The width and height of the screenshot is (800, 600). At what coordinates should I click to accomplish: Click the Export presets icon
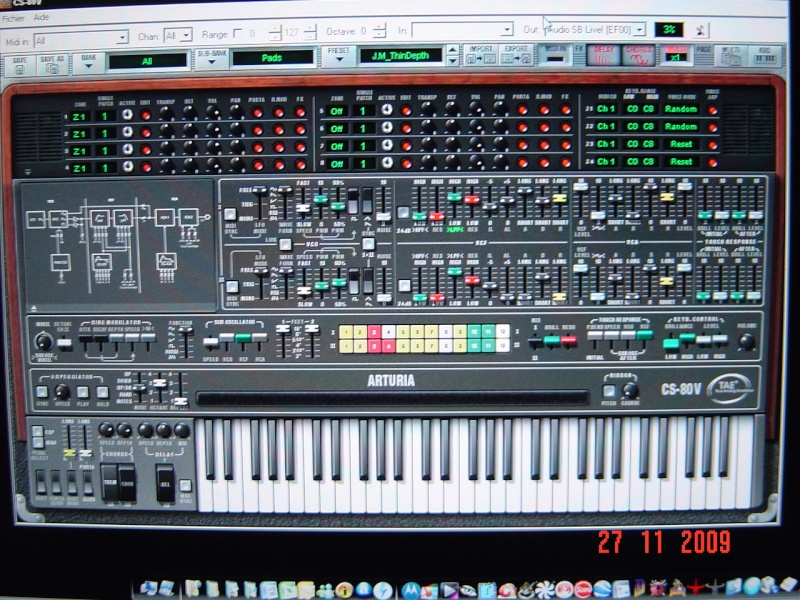pyautogui.click(x=516, y=55)
